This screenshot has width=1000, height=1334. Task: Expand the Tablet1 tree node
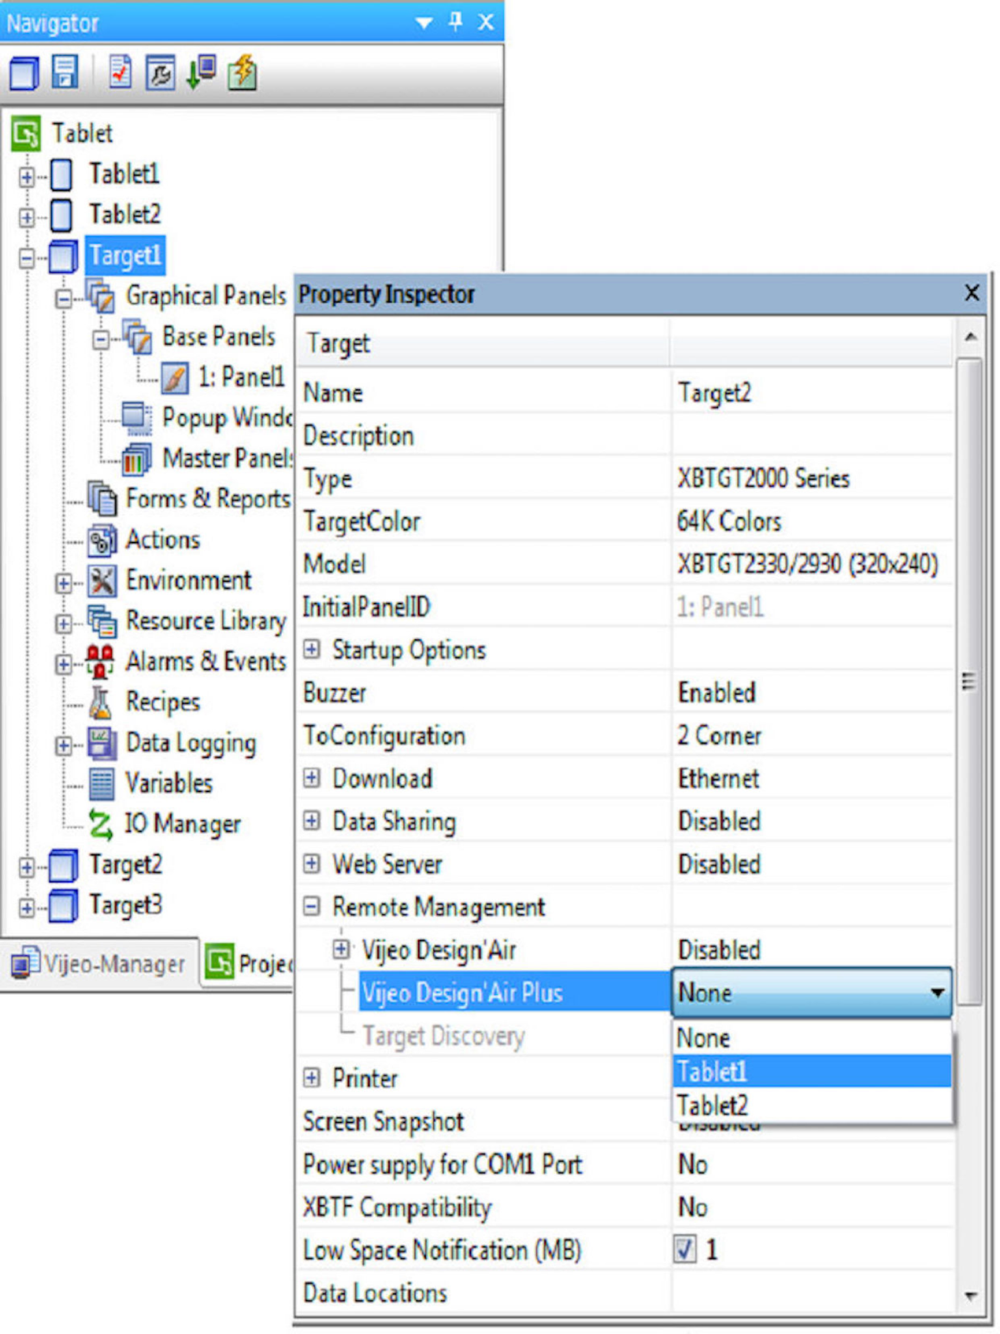point(27,176)
